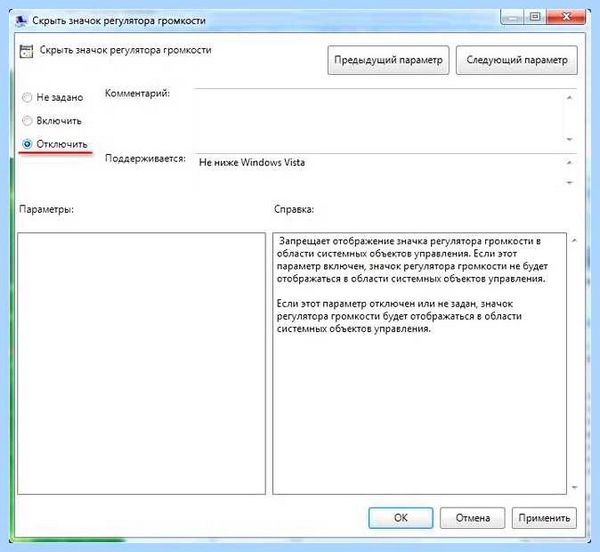Open 'Следующий параметр' setting
The width and height of the screenshot is (600, 552).
[x=517, y=60]
